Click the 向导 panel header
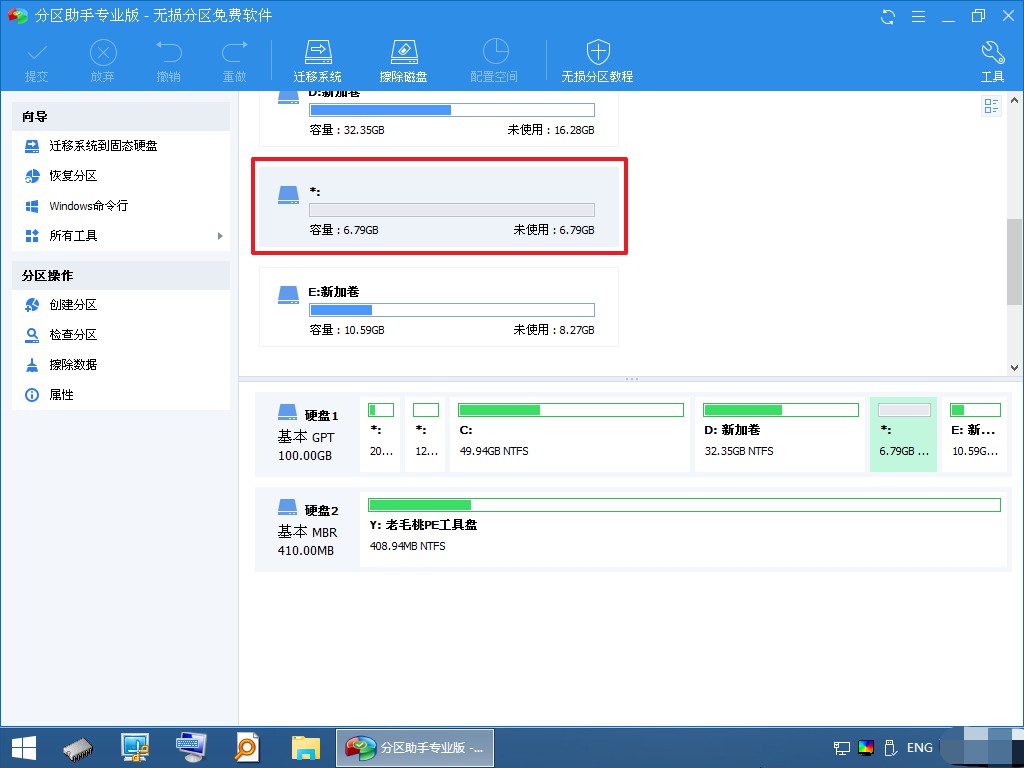 pos(121,116)
